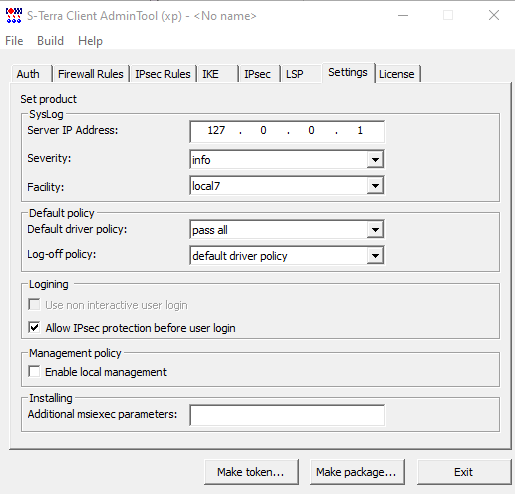Expand the Severity dropdown arrow

click(x=375, y=160)
